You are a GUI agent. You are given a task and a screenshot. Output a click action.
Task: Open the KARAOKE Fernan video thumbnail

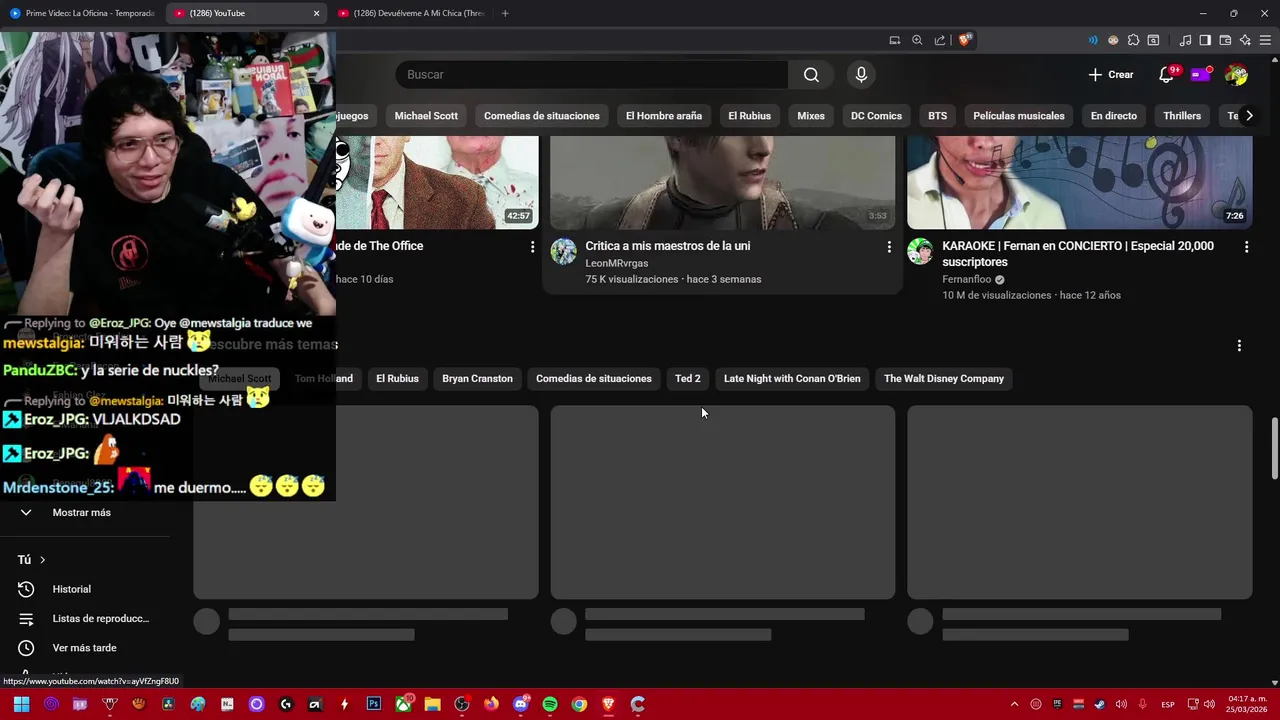tap(1079, 182)
